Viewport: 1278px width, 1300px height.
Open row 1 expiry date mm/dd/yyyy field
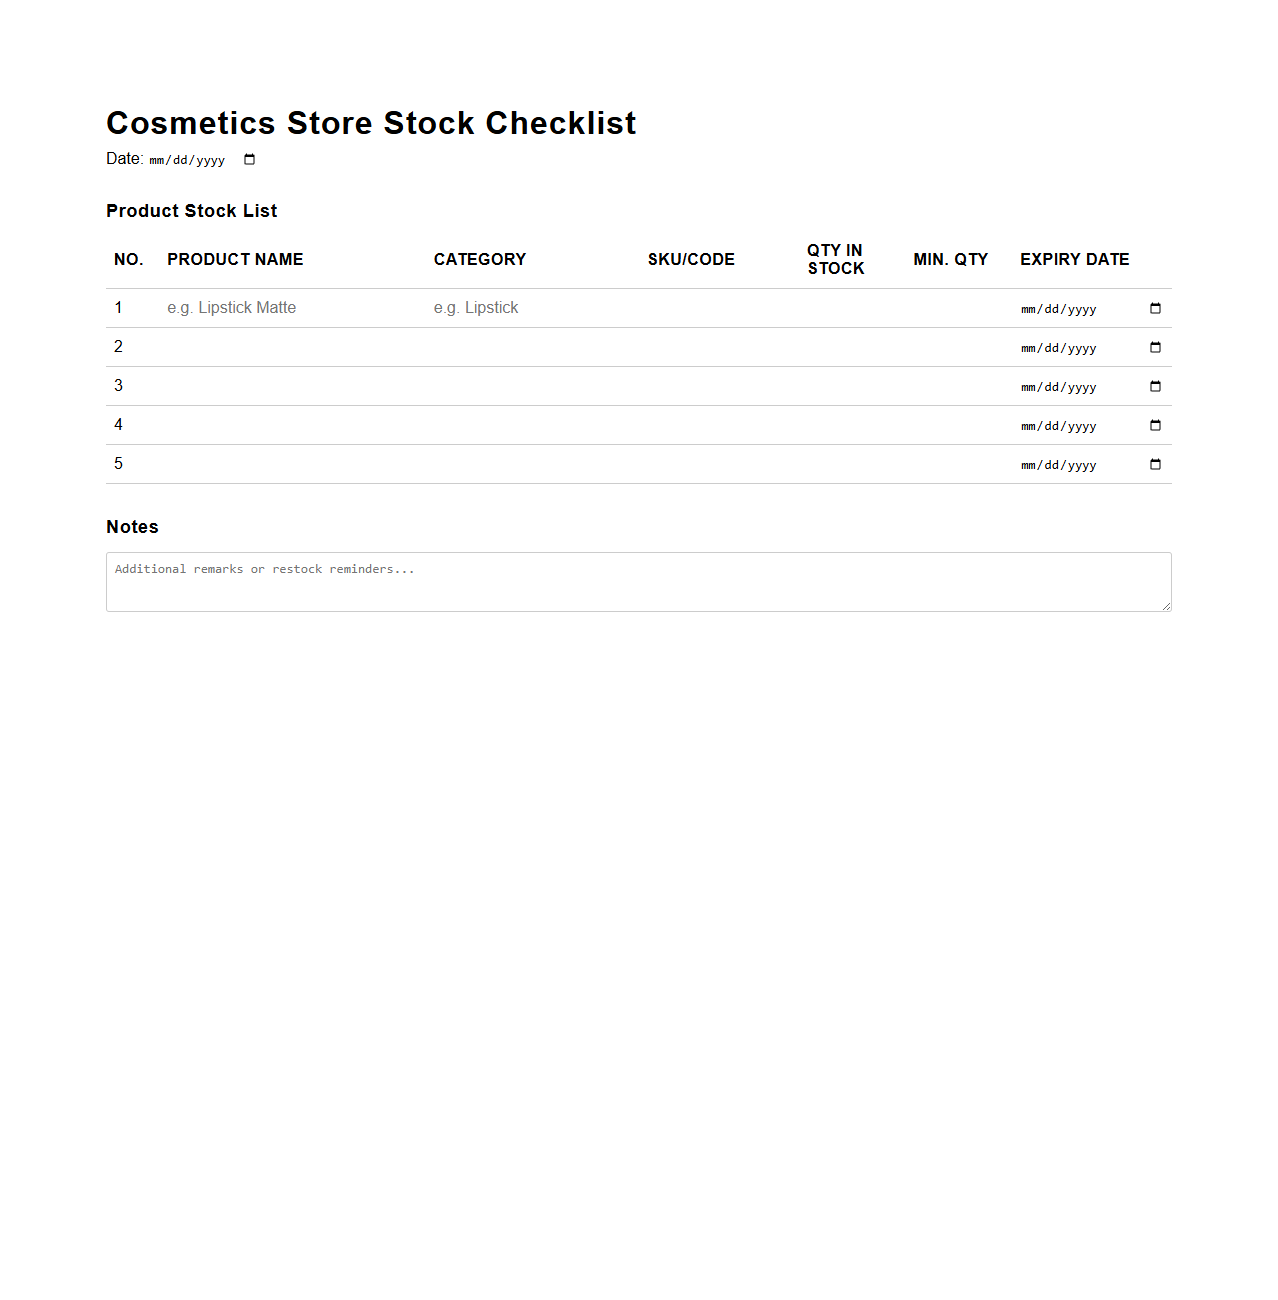[1058, 309]
